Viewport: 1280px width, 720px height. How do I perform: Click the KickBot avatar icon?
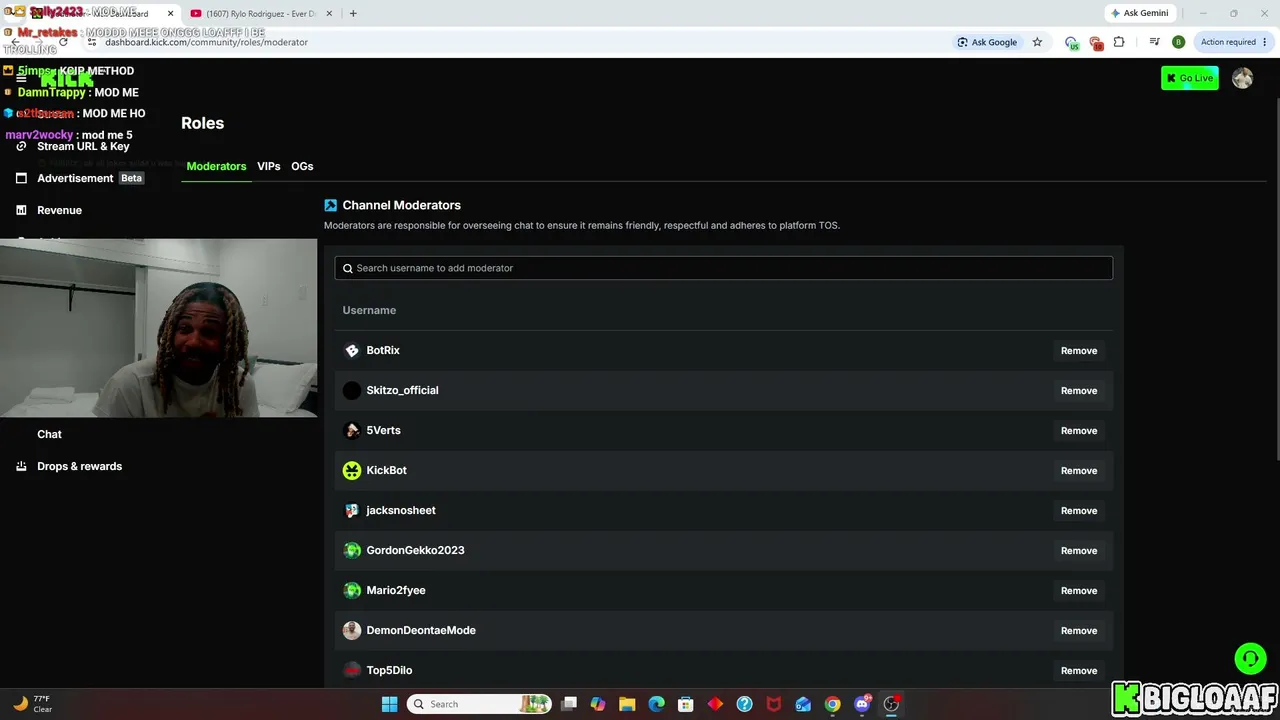coord(352,470)
